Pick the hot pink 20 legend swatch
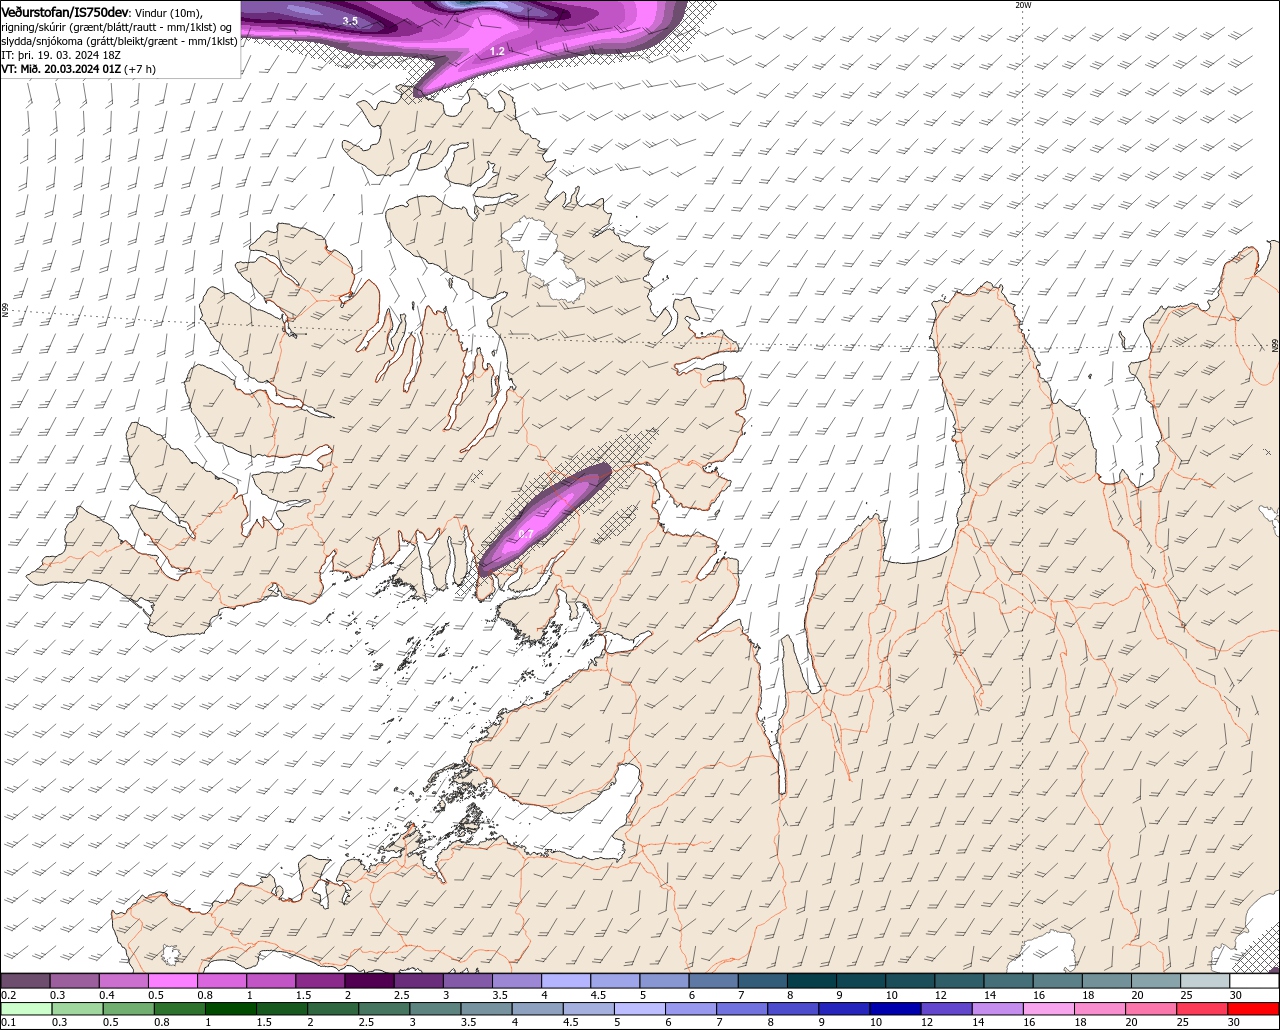Image resolution: width=1280 pixels, height=1030 pixels. (1151, 1009)
